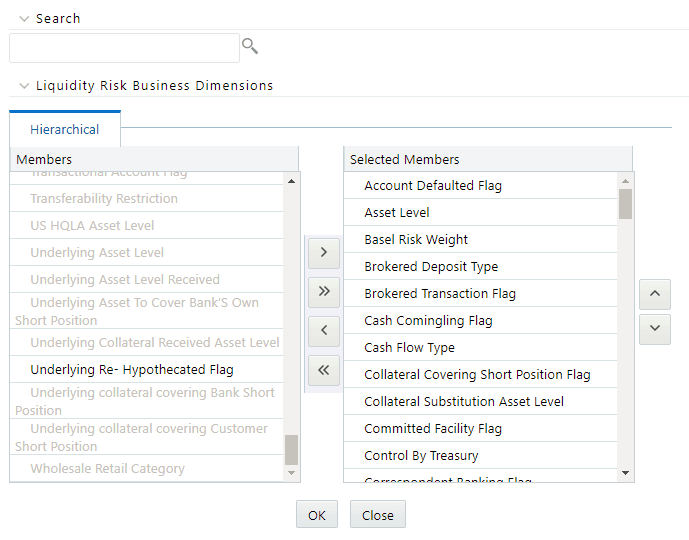Viewport: 689px width, 540px height.
Task: Select Underlying Collateral Received Asset Level
Action: [x=147, y=343]
